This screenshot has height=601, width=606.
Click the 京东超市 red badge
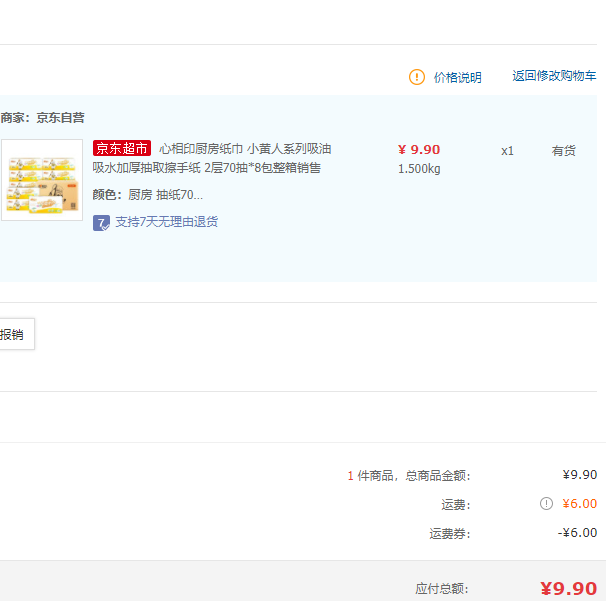click(x=122, y=148)
